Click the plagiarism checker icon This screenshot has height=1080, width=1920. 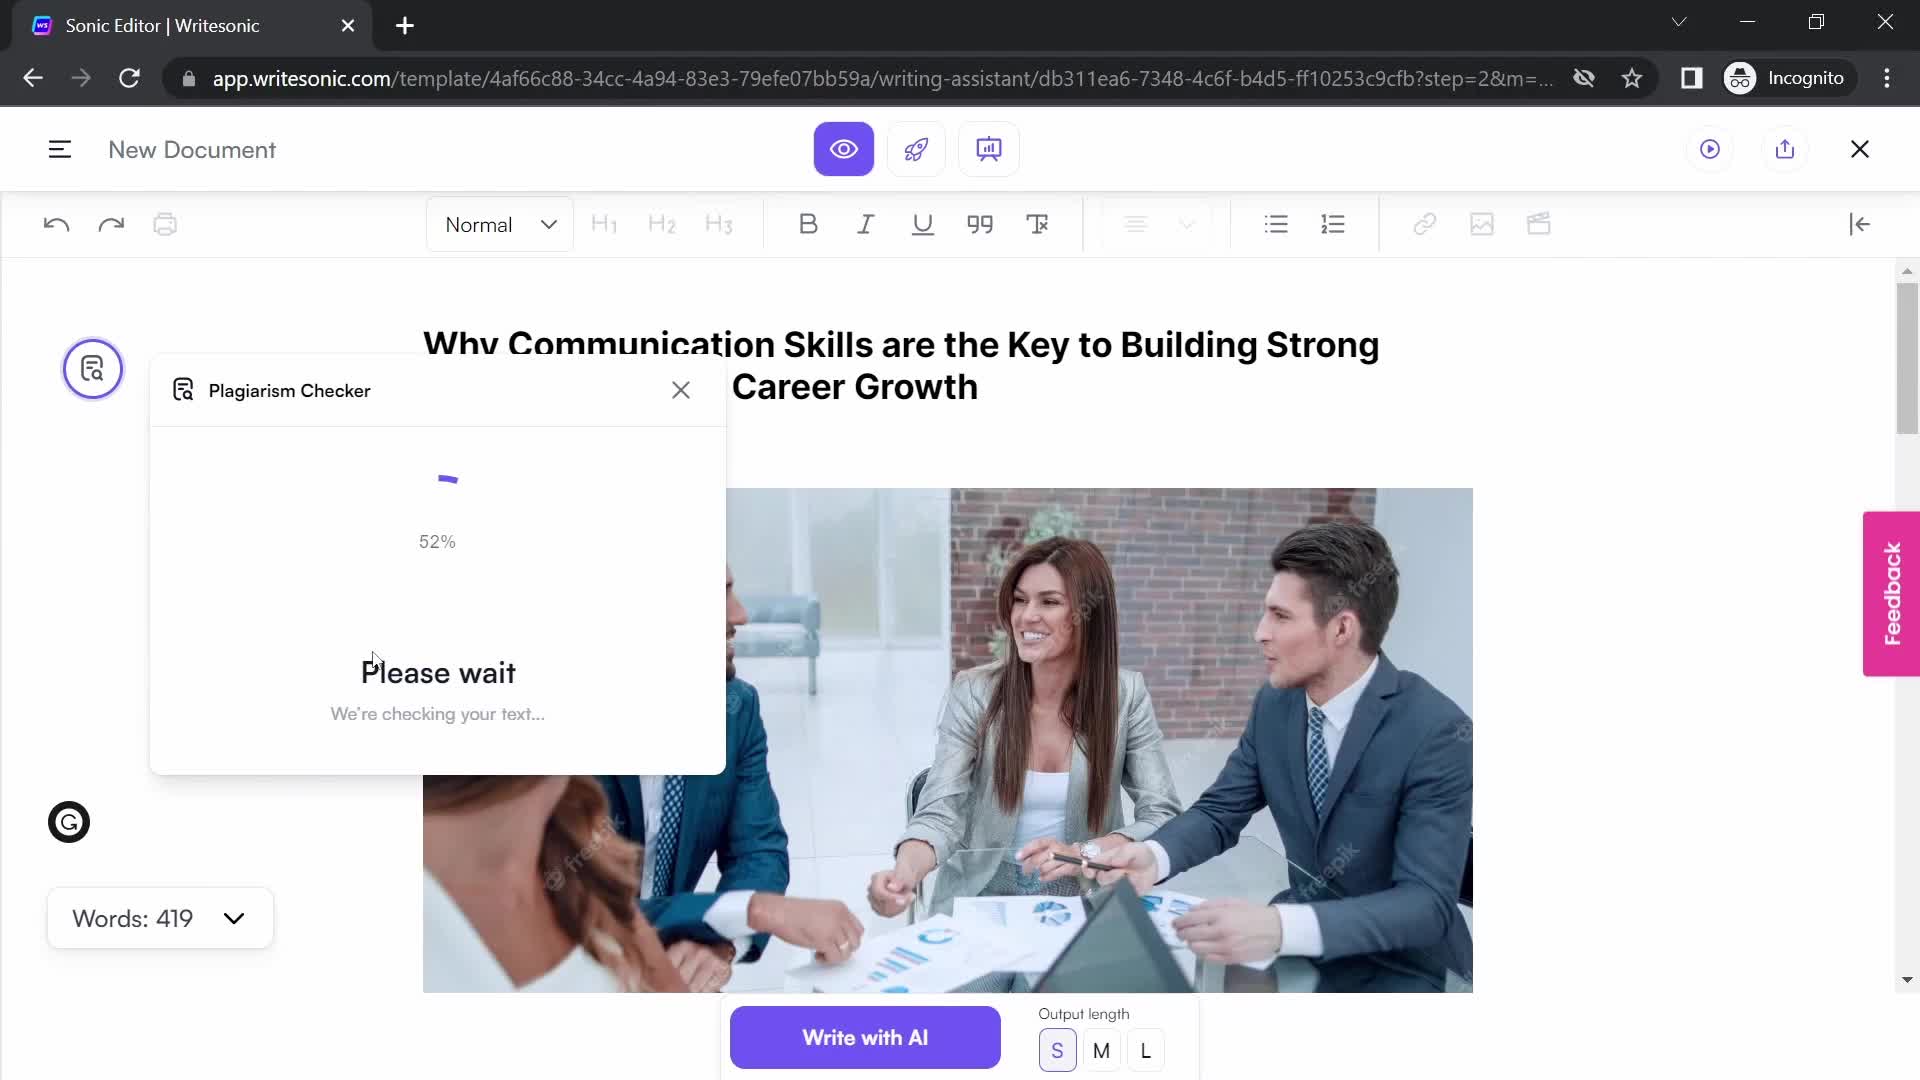coord(92,369)
